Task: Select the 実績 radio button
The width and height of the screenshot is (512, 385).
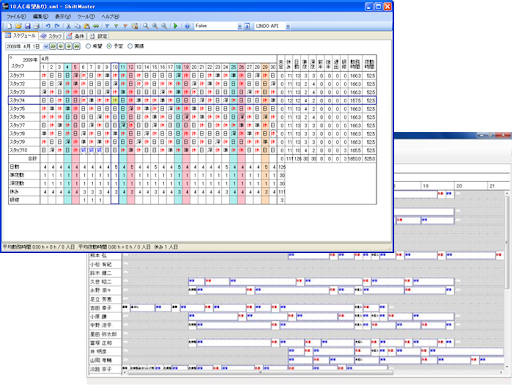Action: (130, 46)
